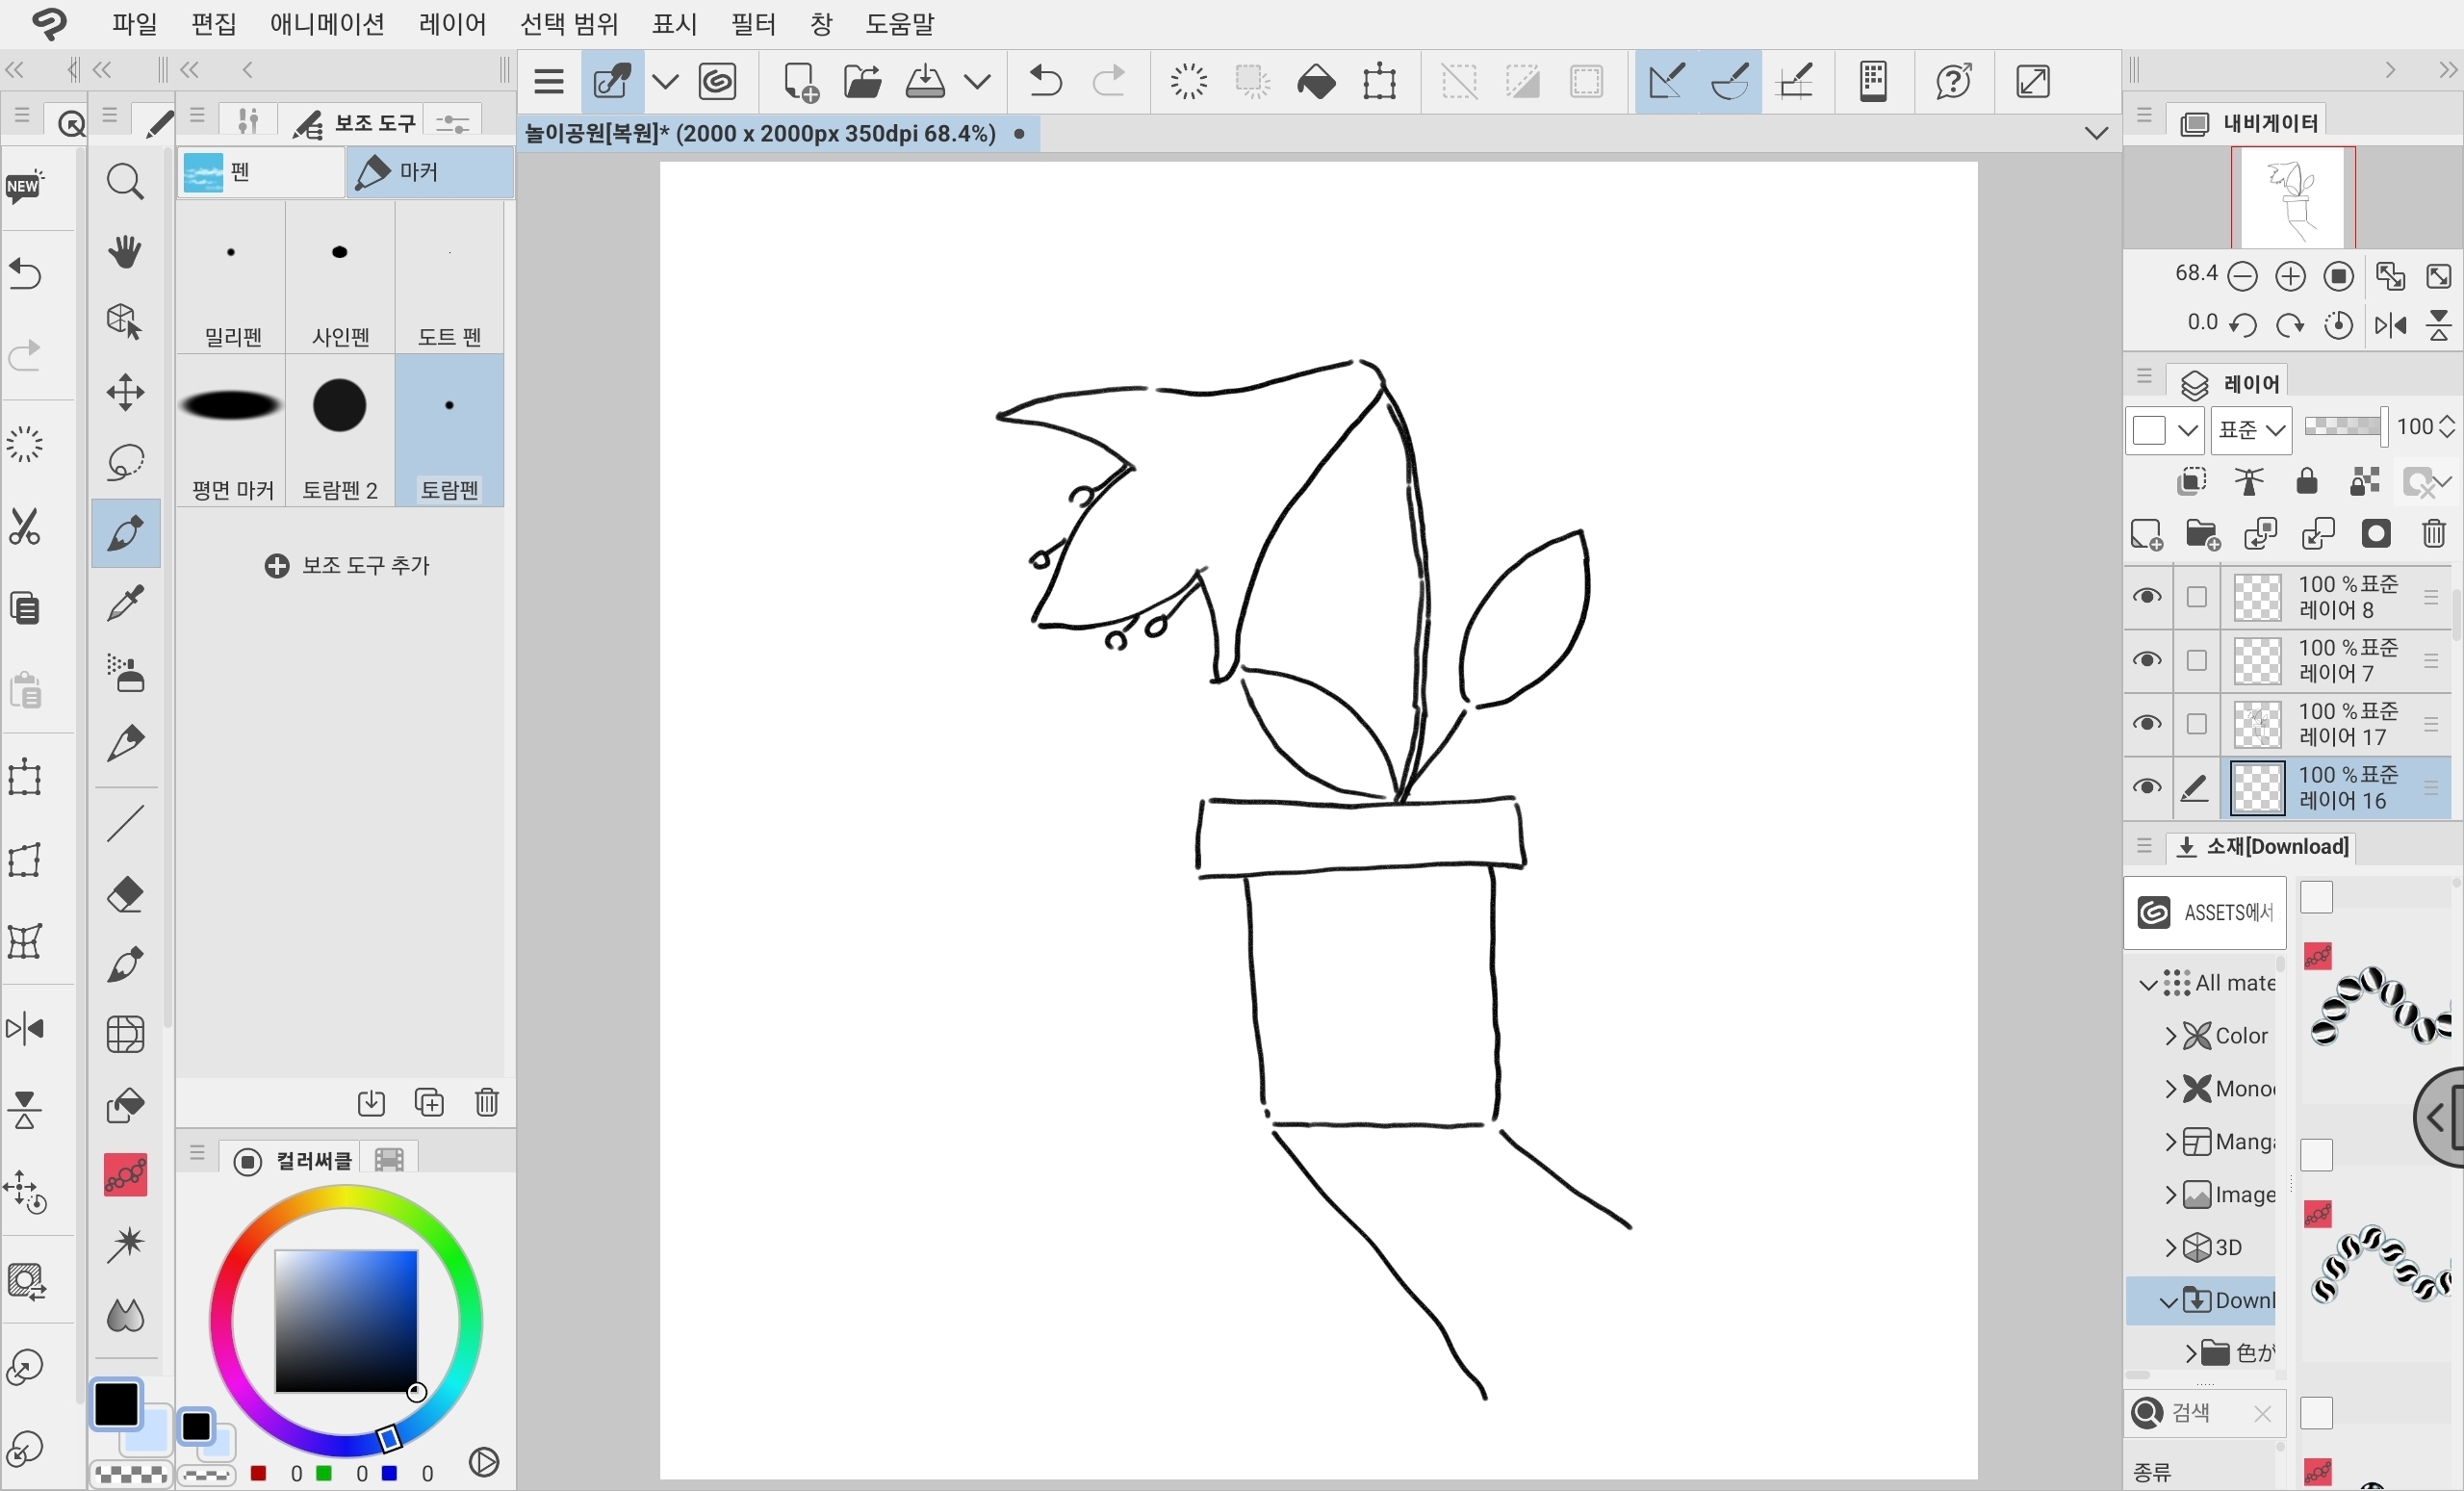Hide layer 레이어 17 with eye icon
Screen dimensions: 2464x1491
(2147, 724)
